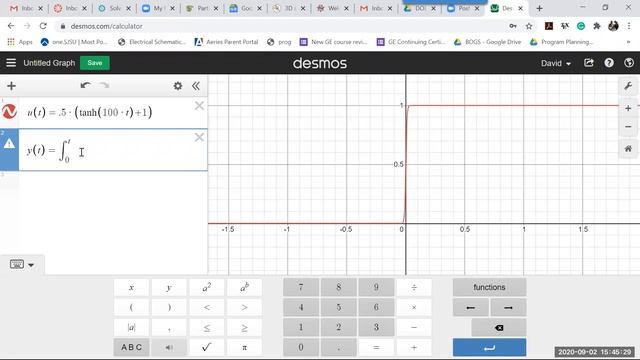
Task: Click the greater-than key
Action: click(244, 307)
